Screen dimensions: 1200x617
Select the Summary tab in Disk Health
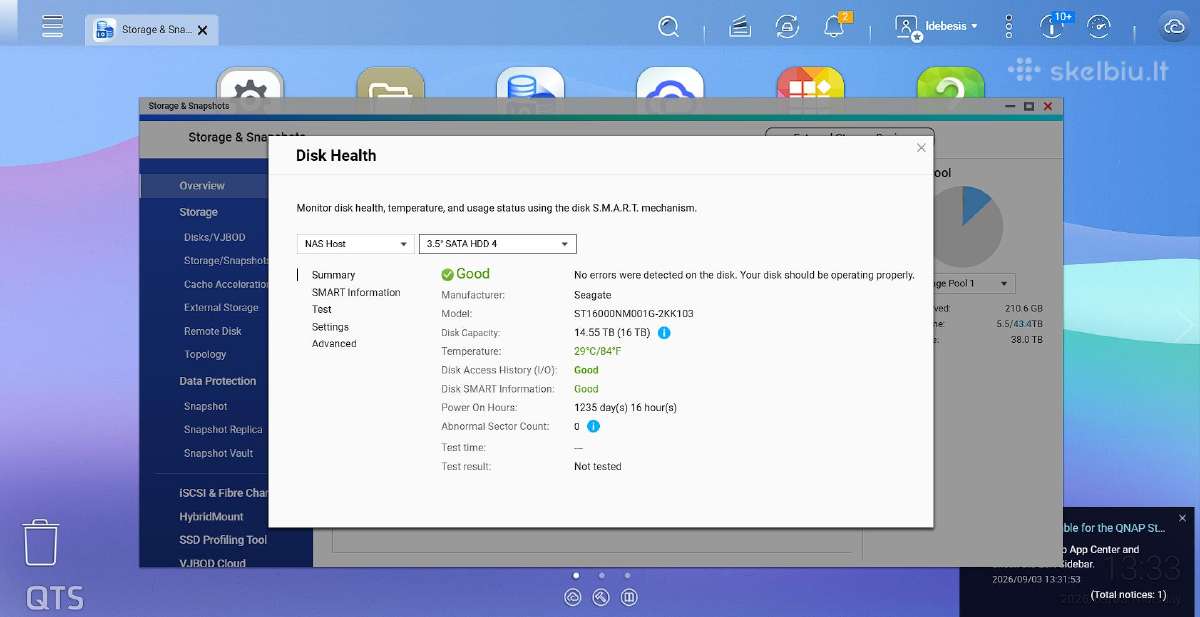click(333, 275)
